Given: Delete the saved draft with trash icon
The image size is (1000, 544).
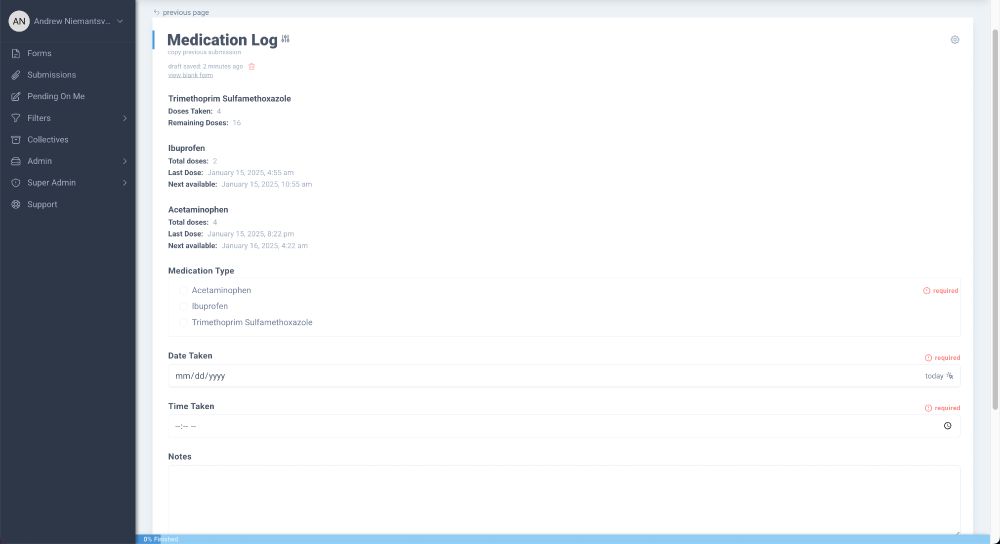Looking at the screenshot, I should coord(251,66).
